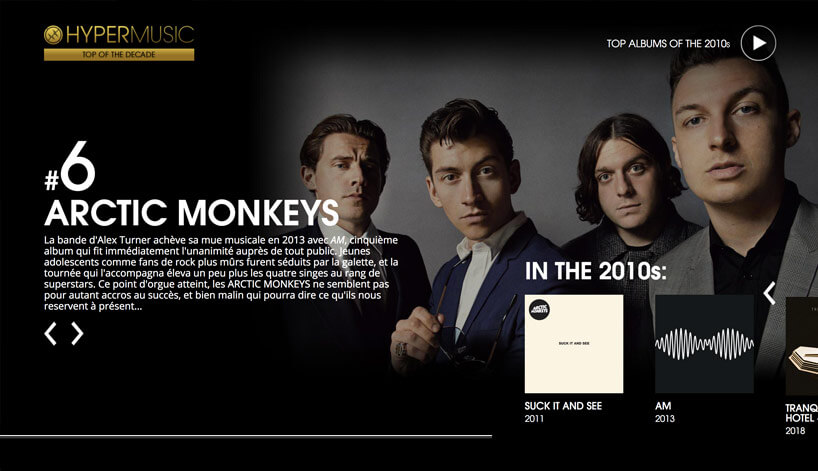
Task: Click the French description paragraph
Action: [x=221, y=273]
